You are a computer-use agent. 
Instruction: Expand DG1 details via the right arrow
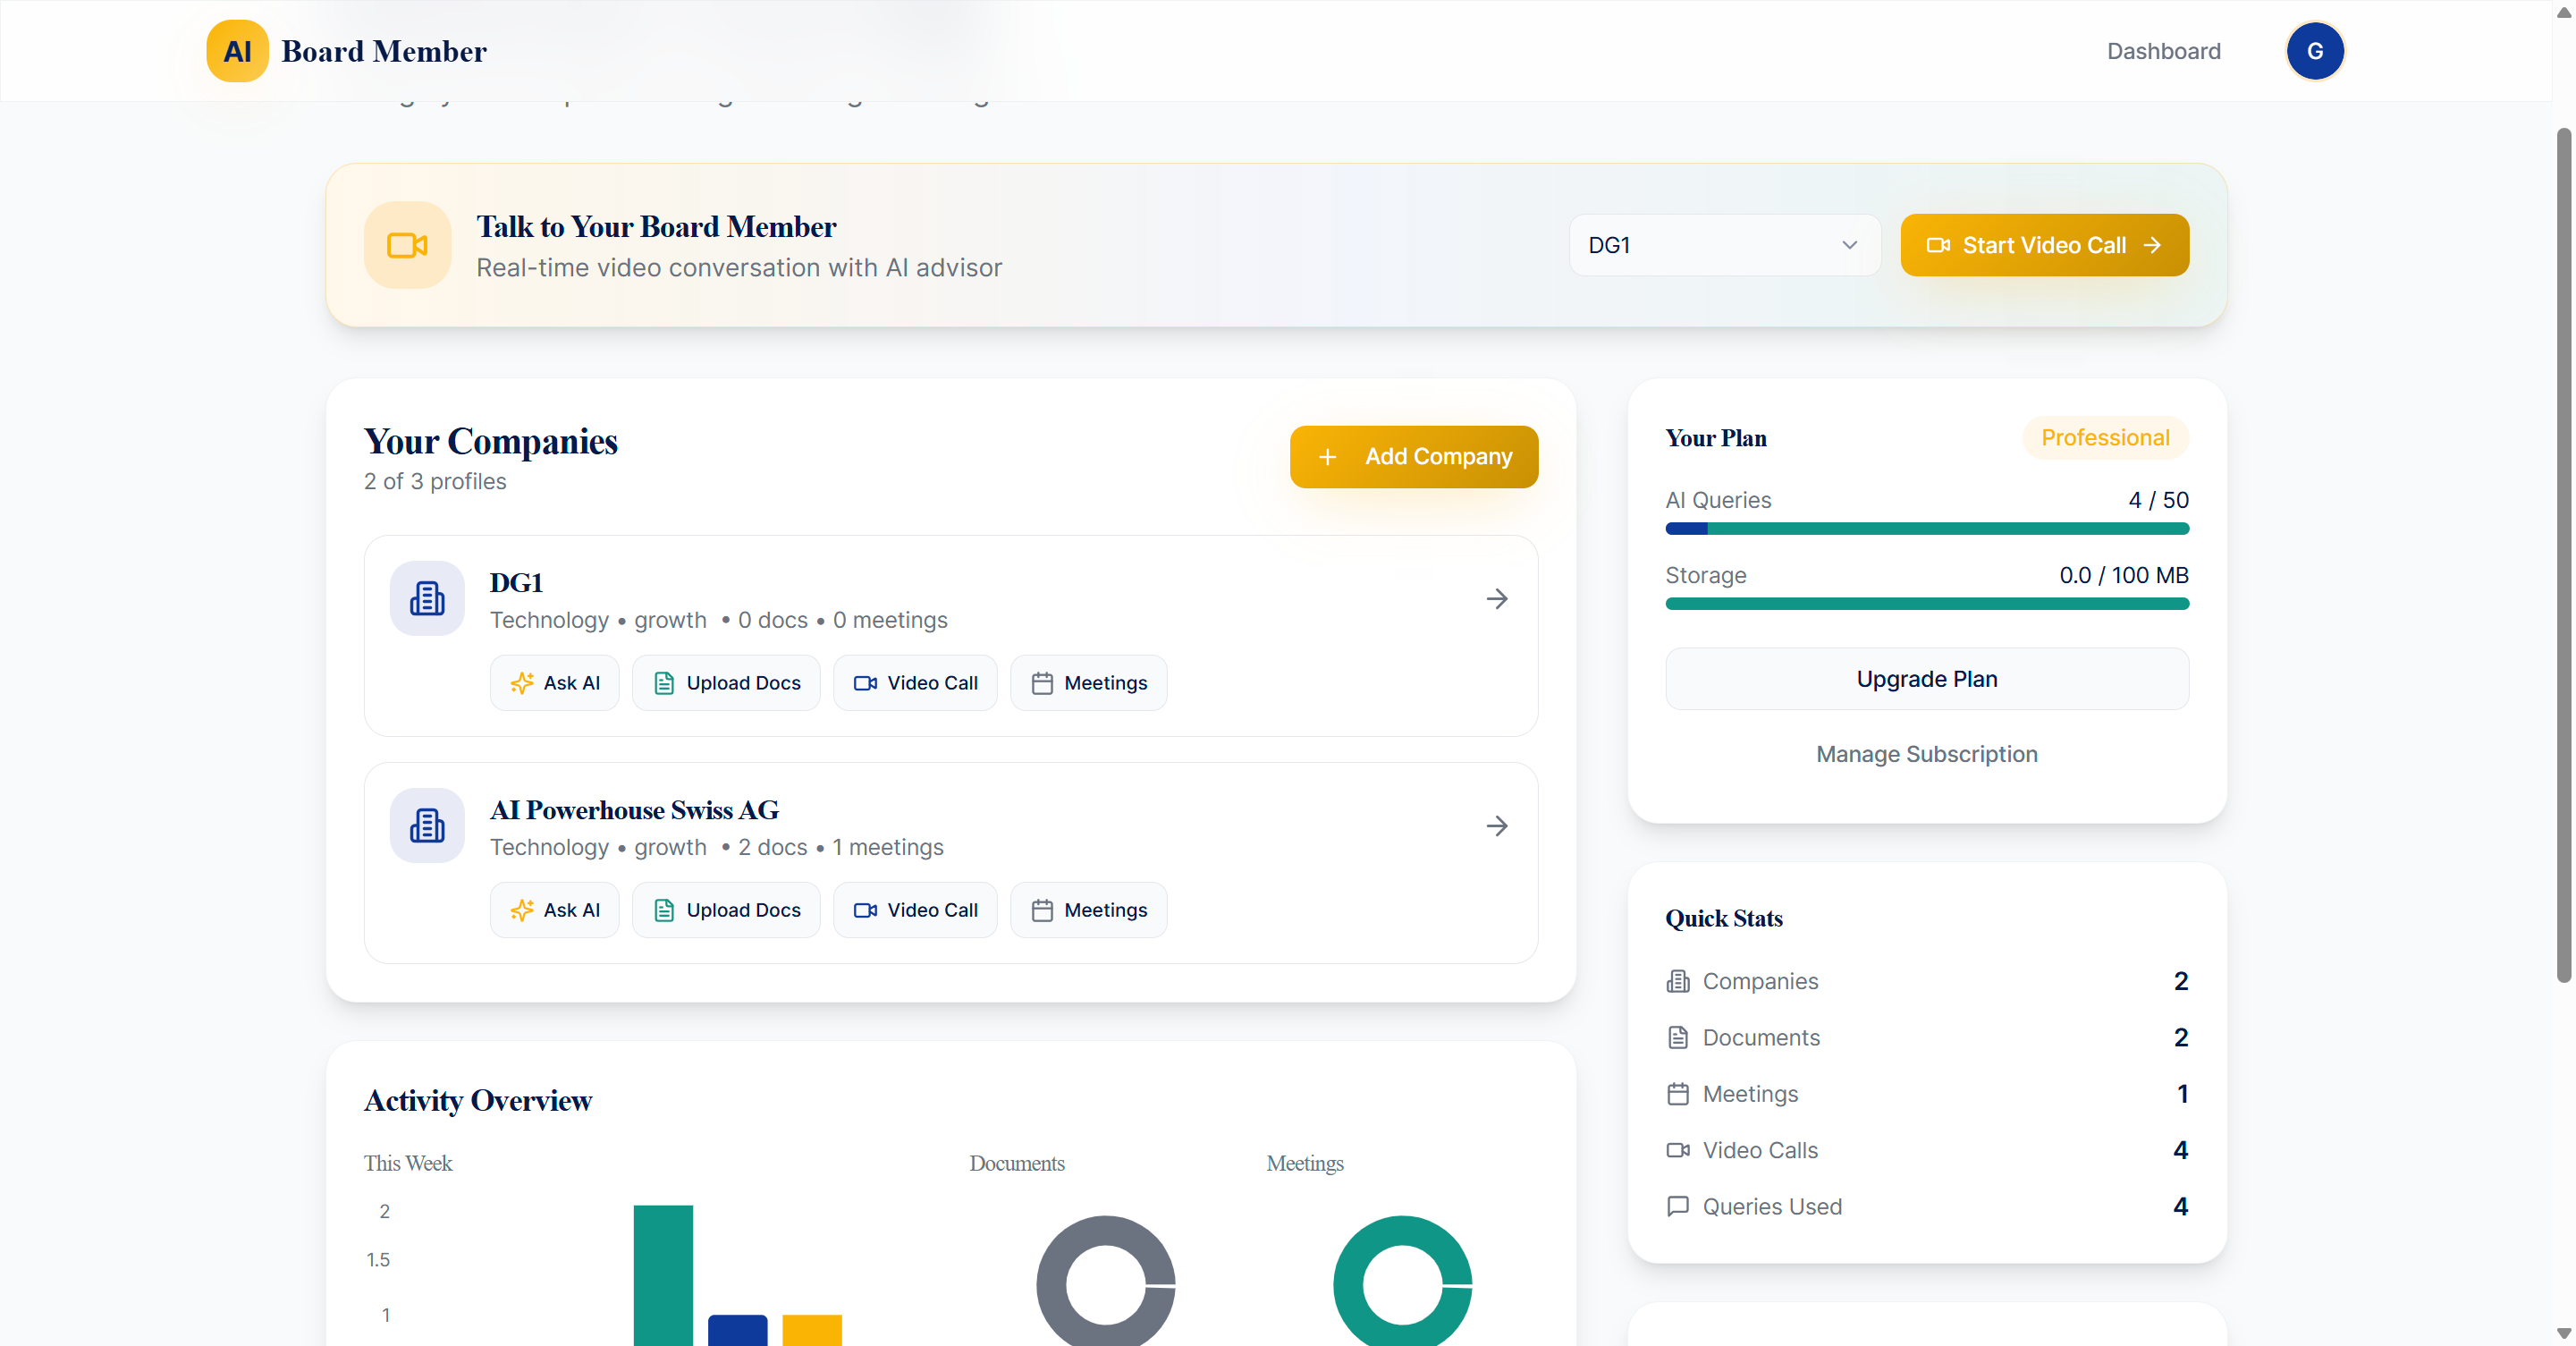pos(1496,598)
